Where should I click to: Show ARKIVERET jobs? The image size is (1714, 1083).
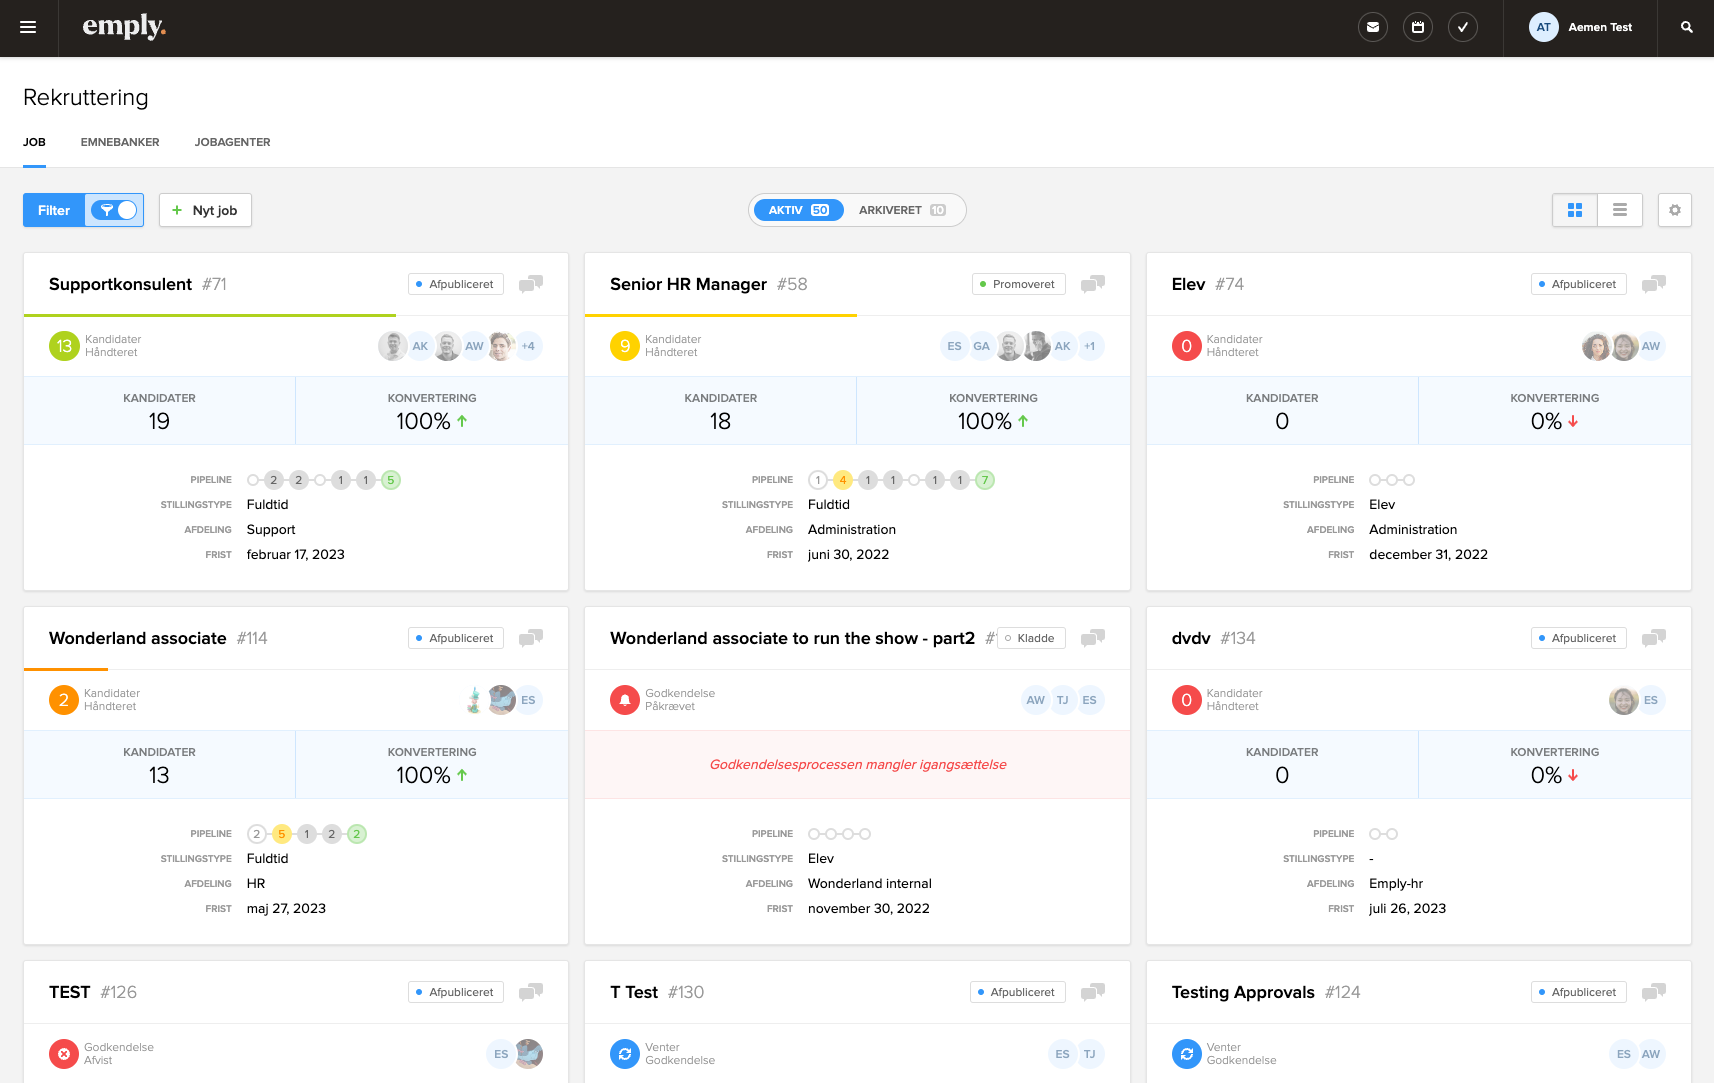[x=901, y=210]
